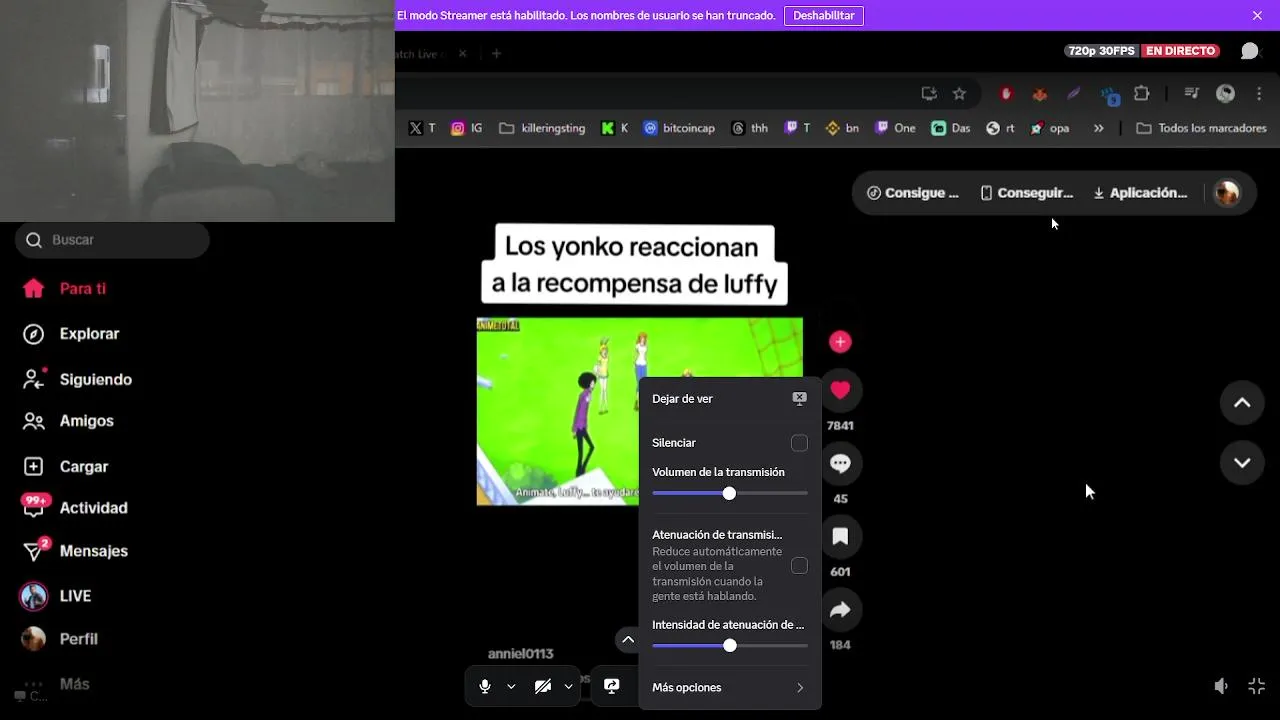Toggle Atenuación de transmisión checkbox

pyautogui.click(x=799, y=566)
